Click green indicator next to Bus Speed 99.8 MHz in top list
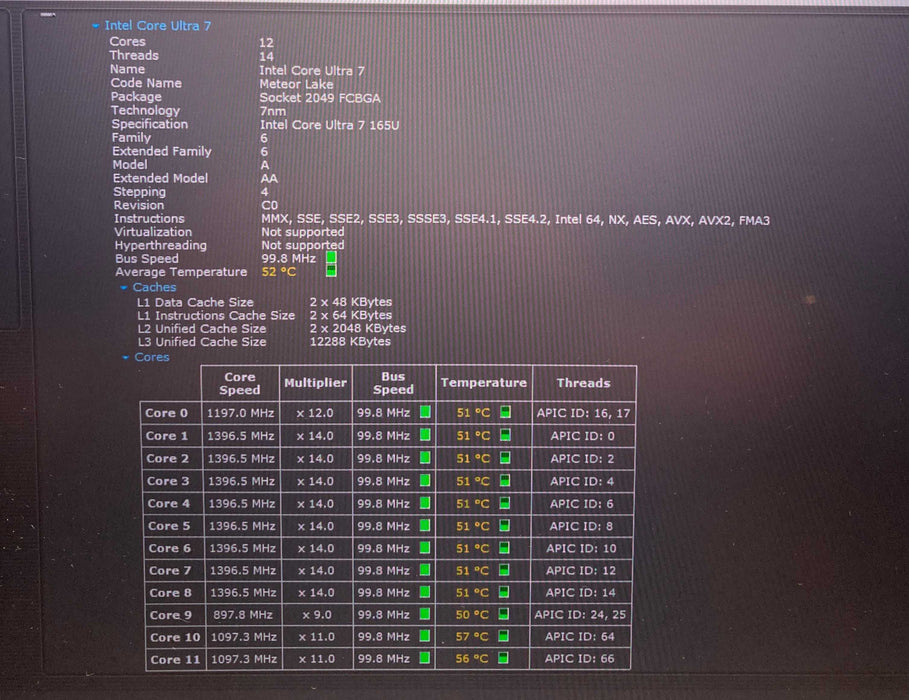 331,257
